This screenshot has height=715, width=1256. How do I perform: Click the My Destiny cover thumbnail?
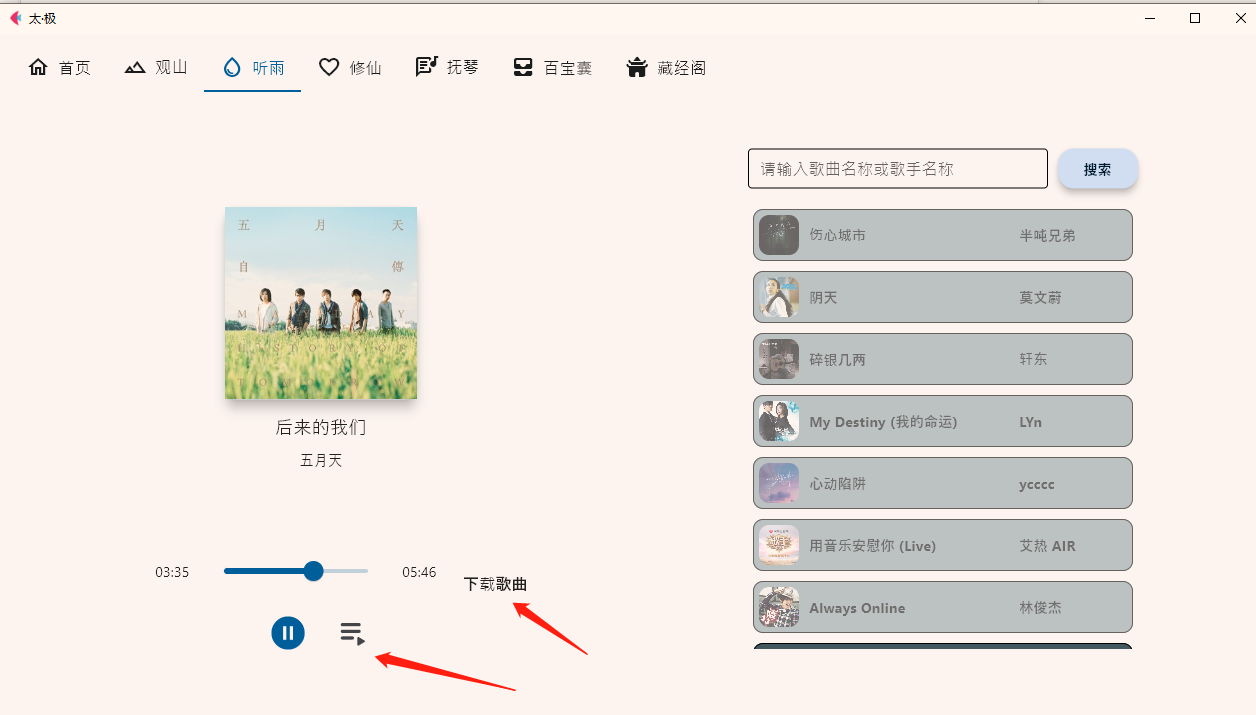click(x=779, y=421)
